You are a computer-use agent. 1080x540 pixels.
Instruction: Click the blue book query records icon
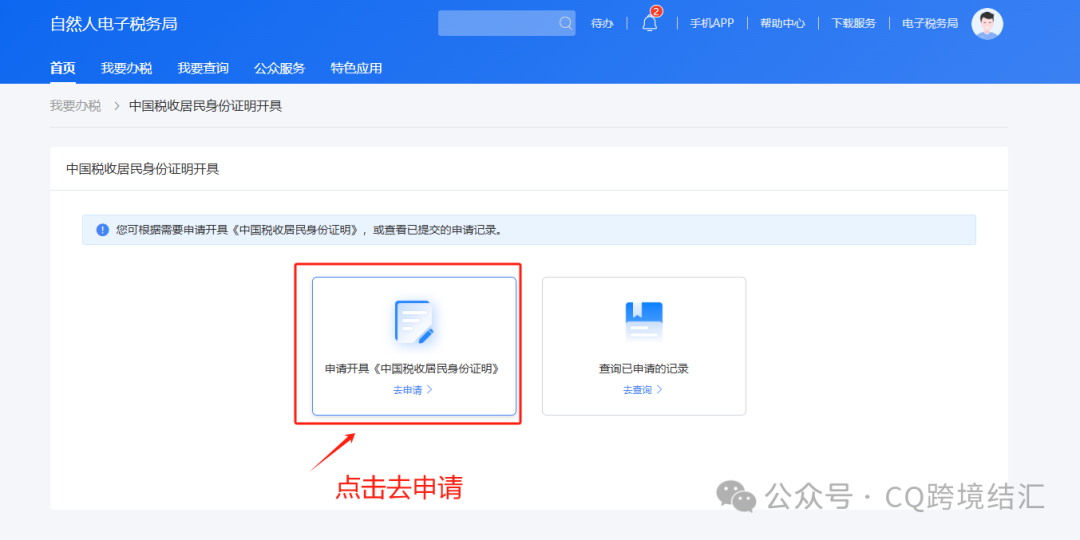point(644,322)
